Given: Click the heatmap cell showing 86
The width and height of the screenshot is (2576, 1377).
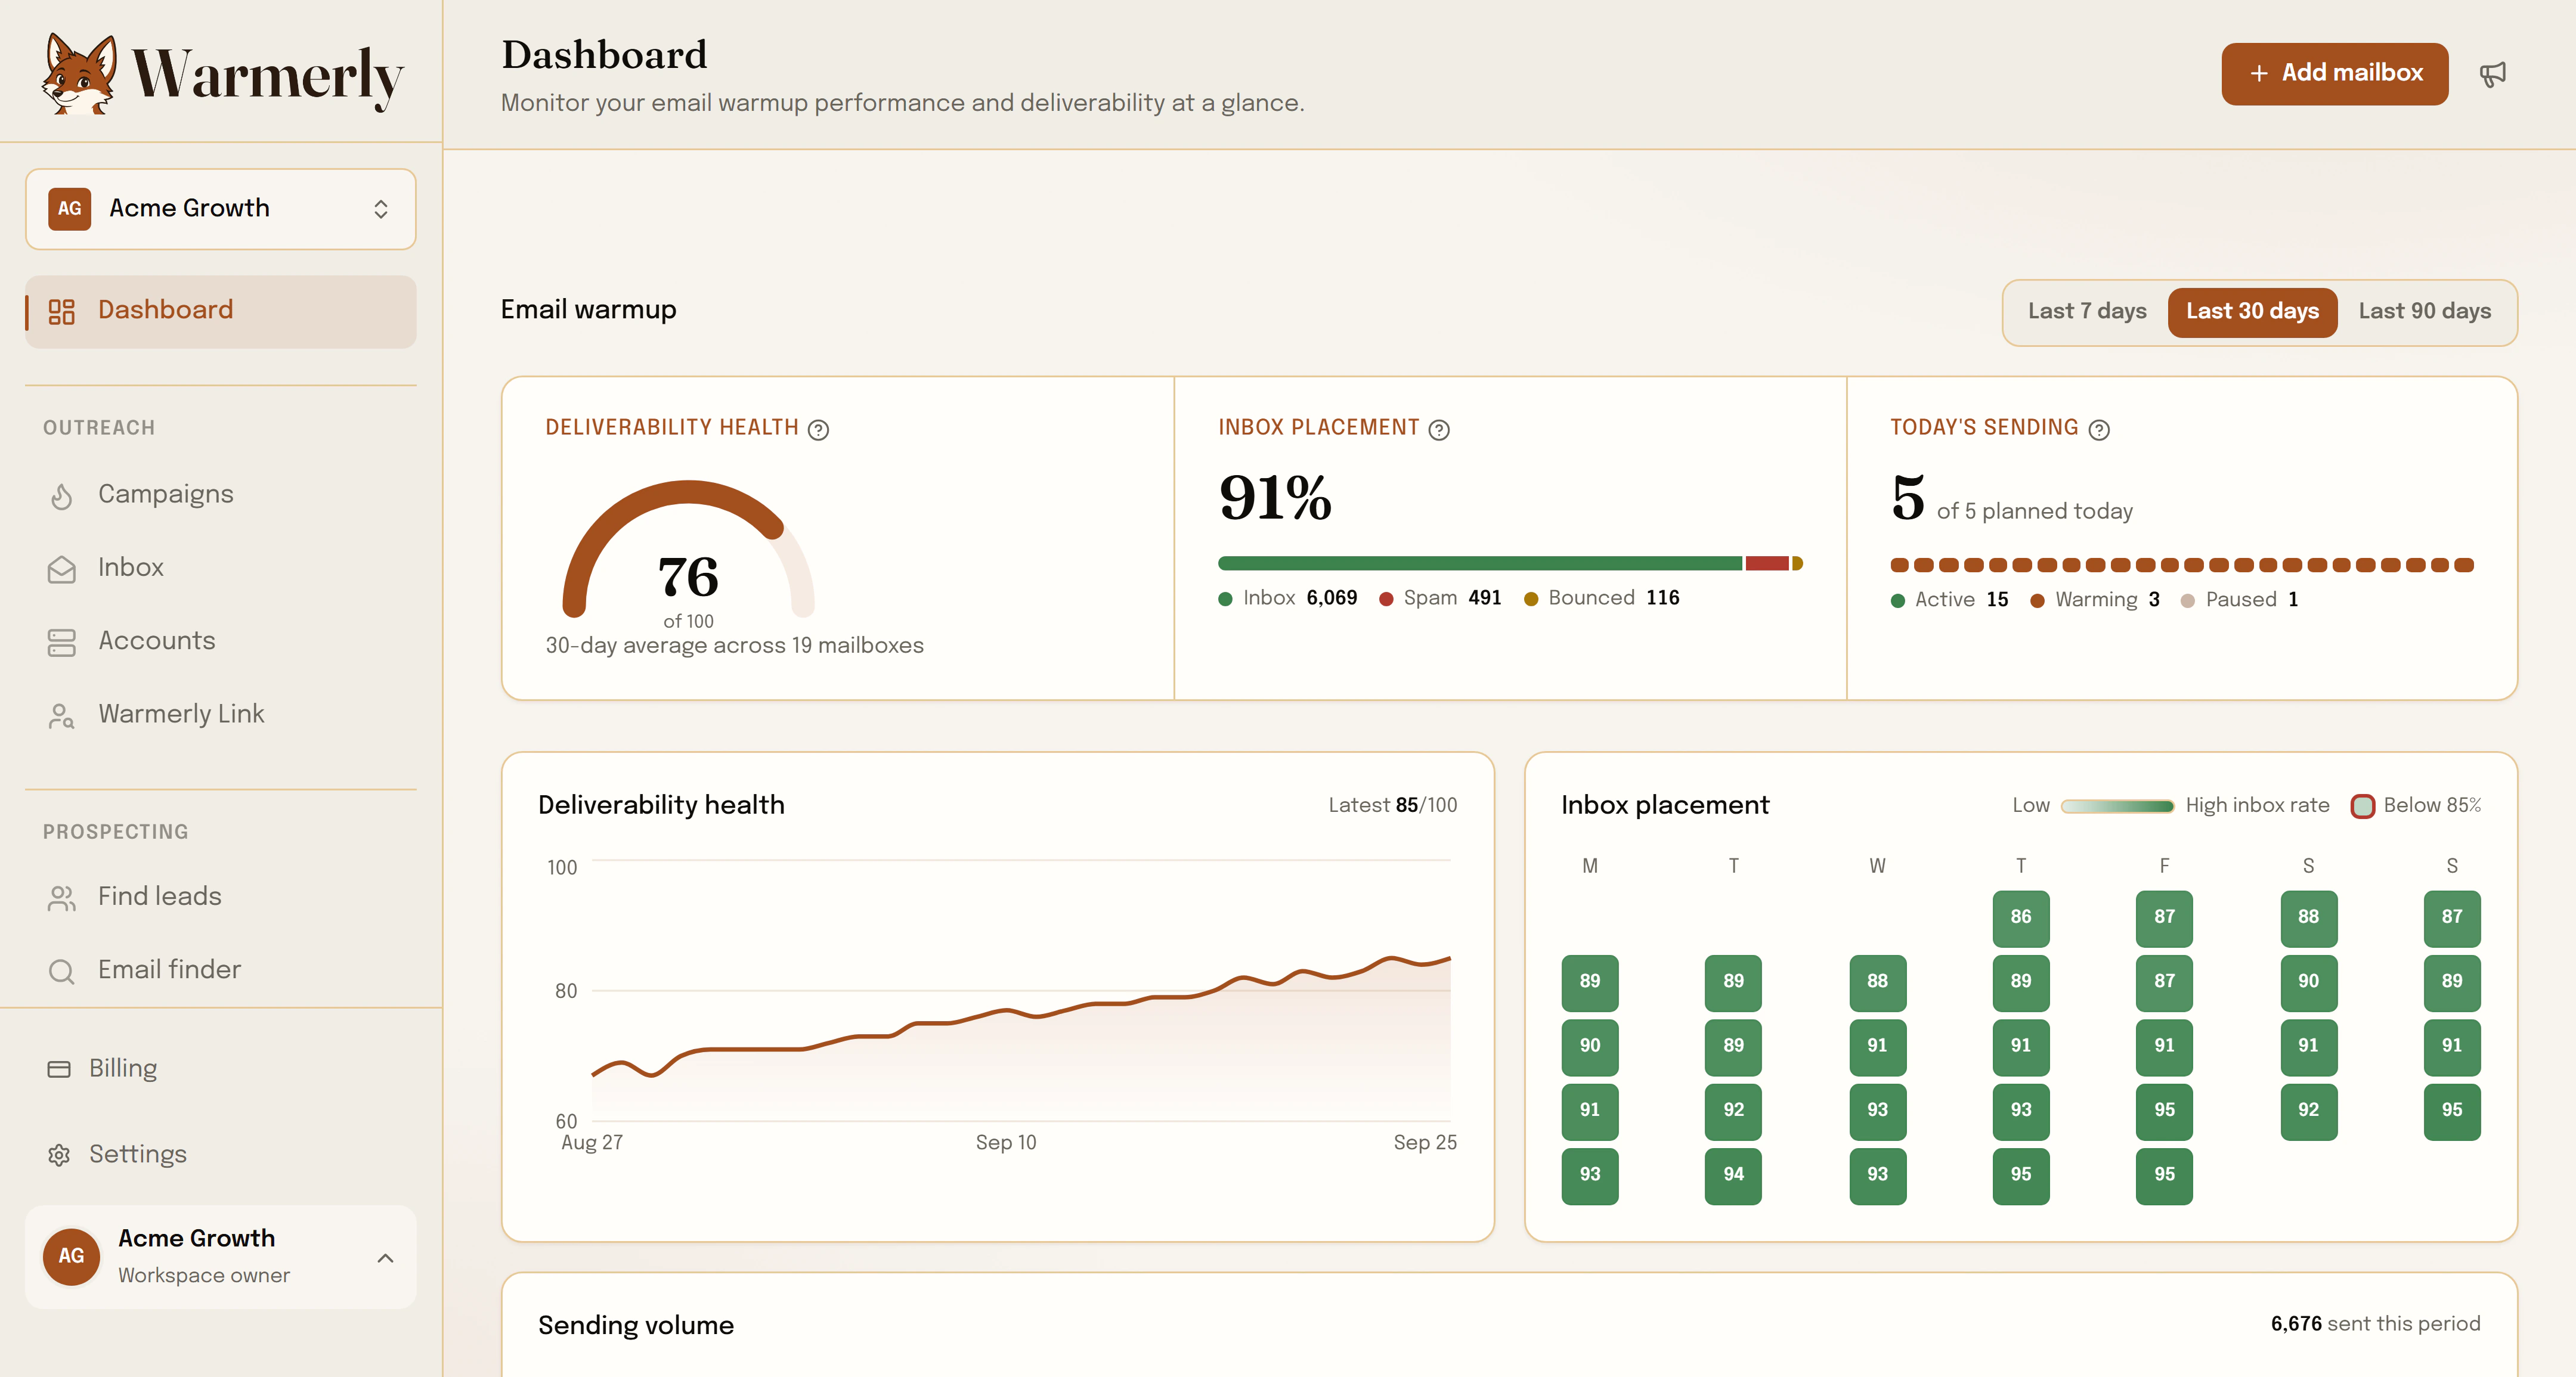Looking at the screenshot, I should [x=2020, y=918].
